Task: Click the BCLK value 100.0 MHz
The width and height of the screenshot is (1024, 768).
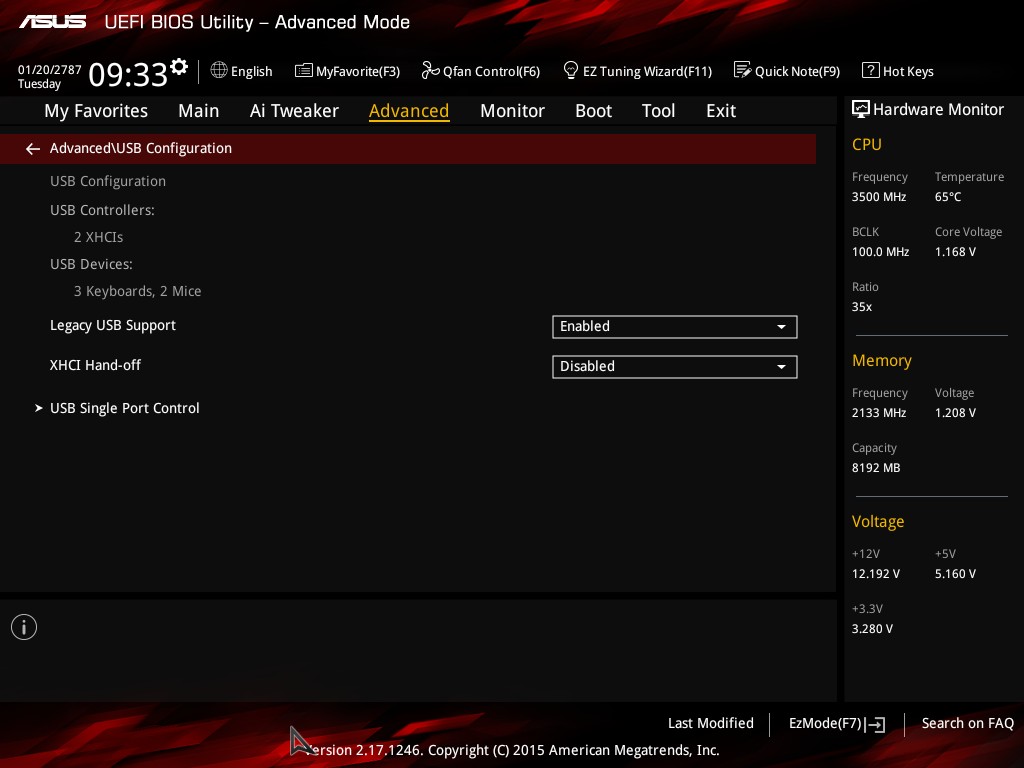Action: [880, 251]
